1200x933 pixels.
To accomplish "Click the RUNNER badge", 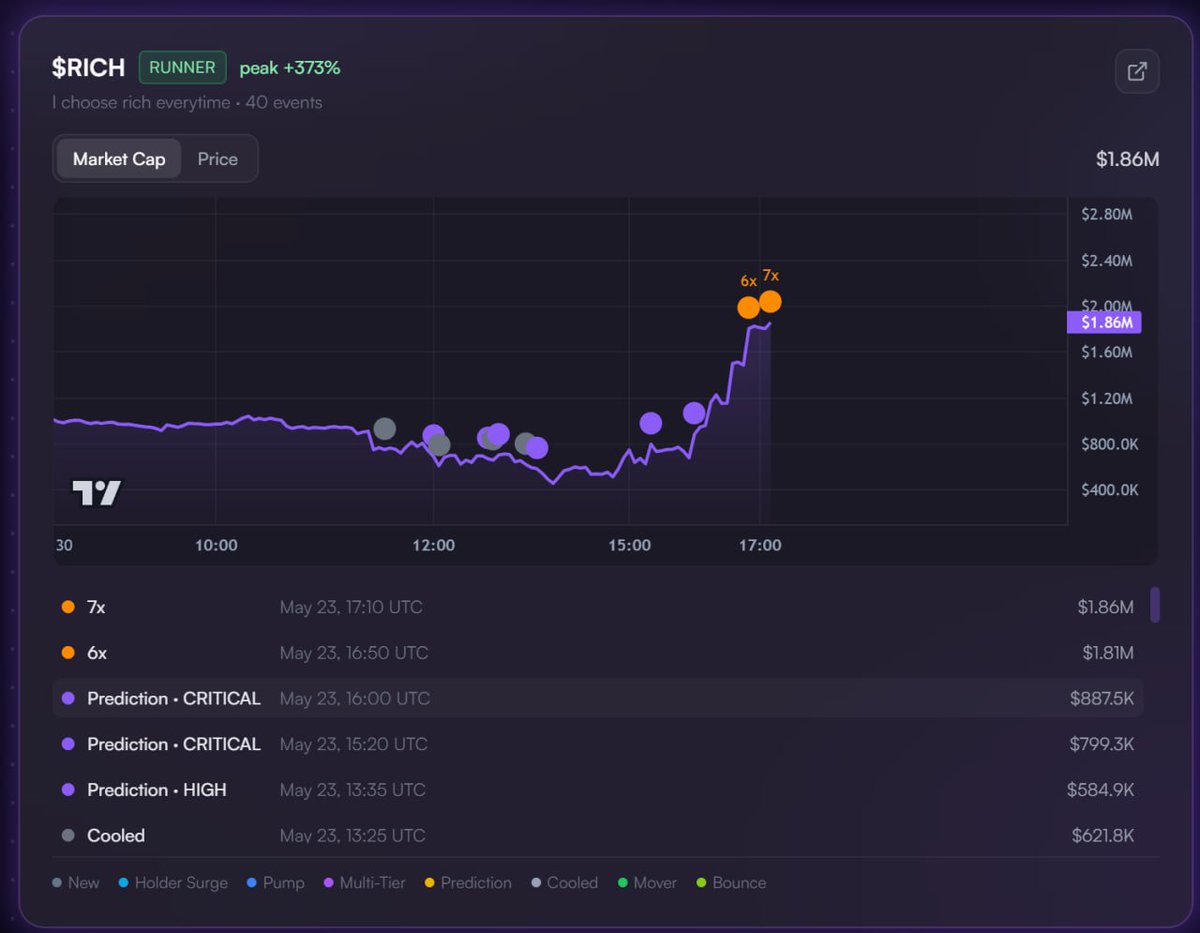I will pyautogui.click(x=182, y=68).
